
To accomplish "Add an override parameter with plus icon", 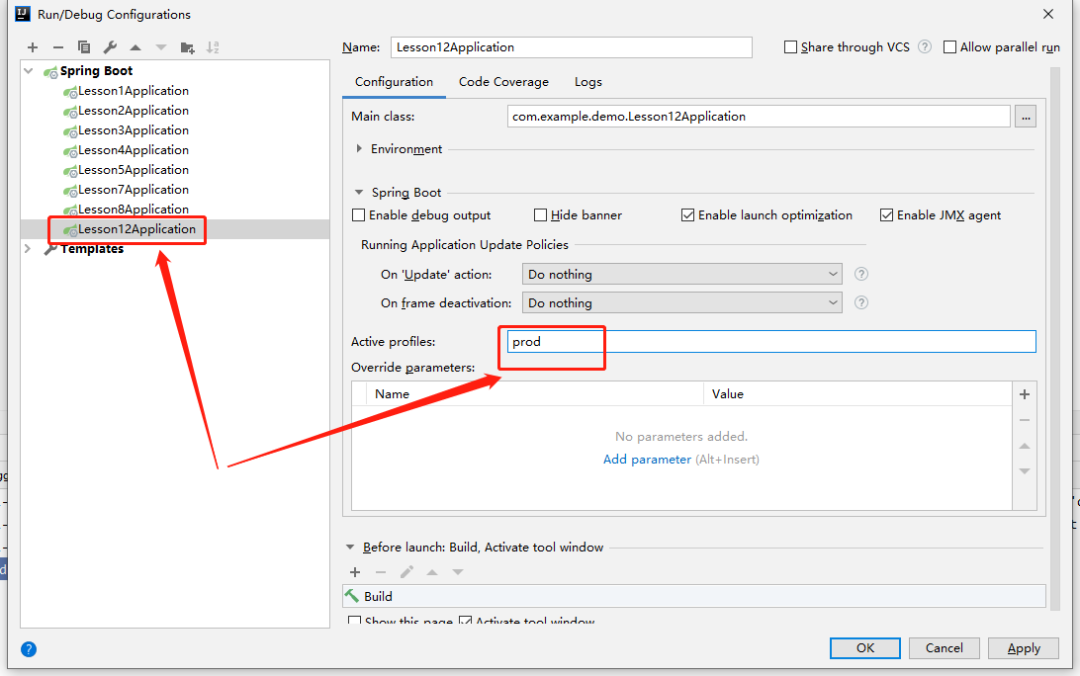I will tap(1025, 394).
